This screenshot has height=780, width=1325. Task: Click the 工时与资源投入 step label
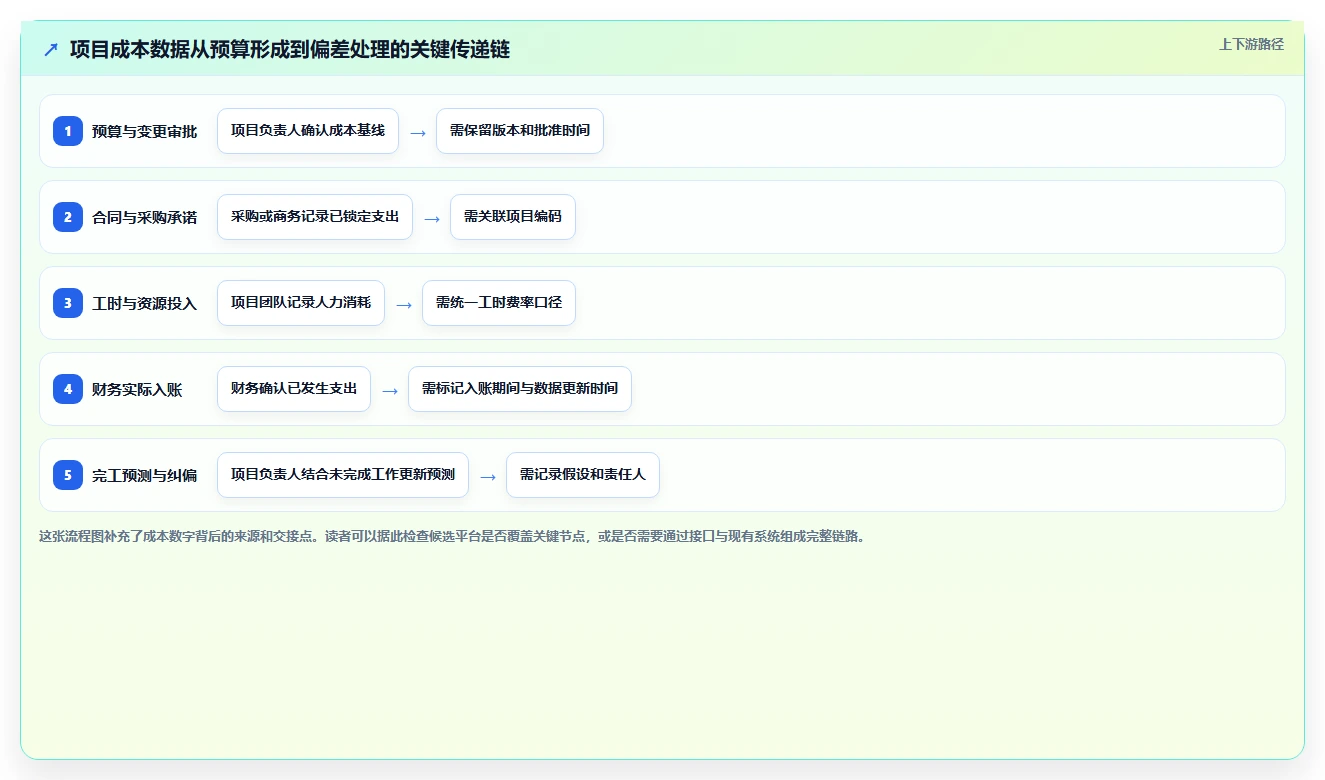pos(145,303)
